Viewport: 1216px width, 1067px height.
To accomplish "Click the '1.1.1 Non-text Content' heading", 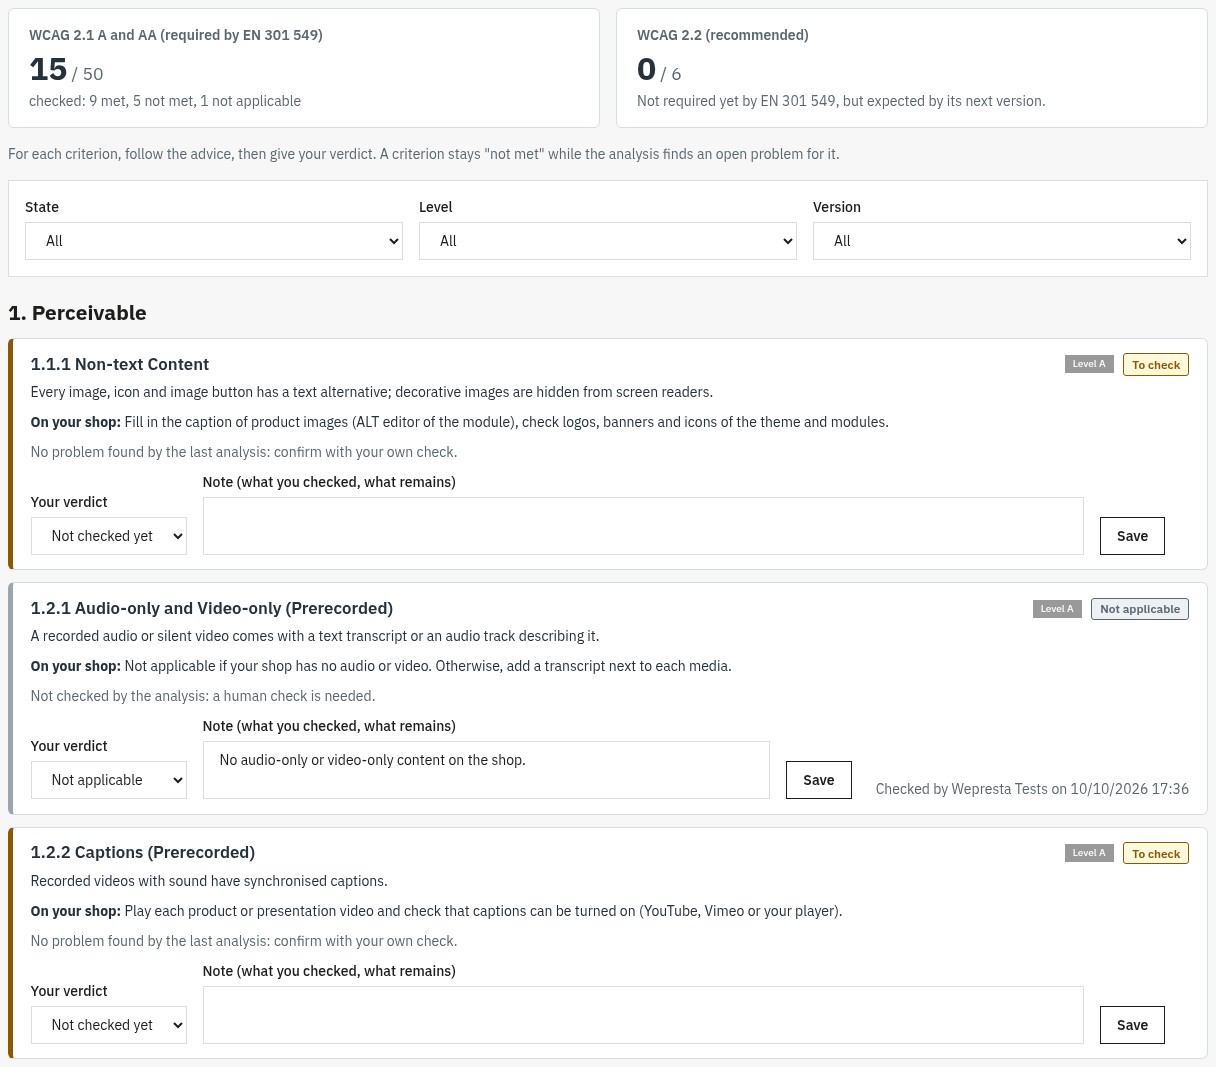I will coord(120,364).
